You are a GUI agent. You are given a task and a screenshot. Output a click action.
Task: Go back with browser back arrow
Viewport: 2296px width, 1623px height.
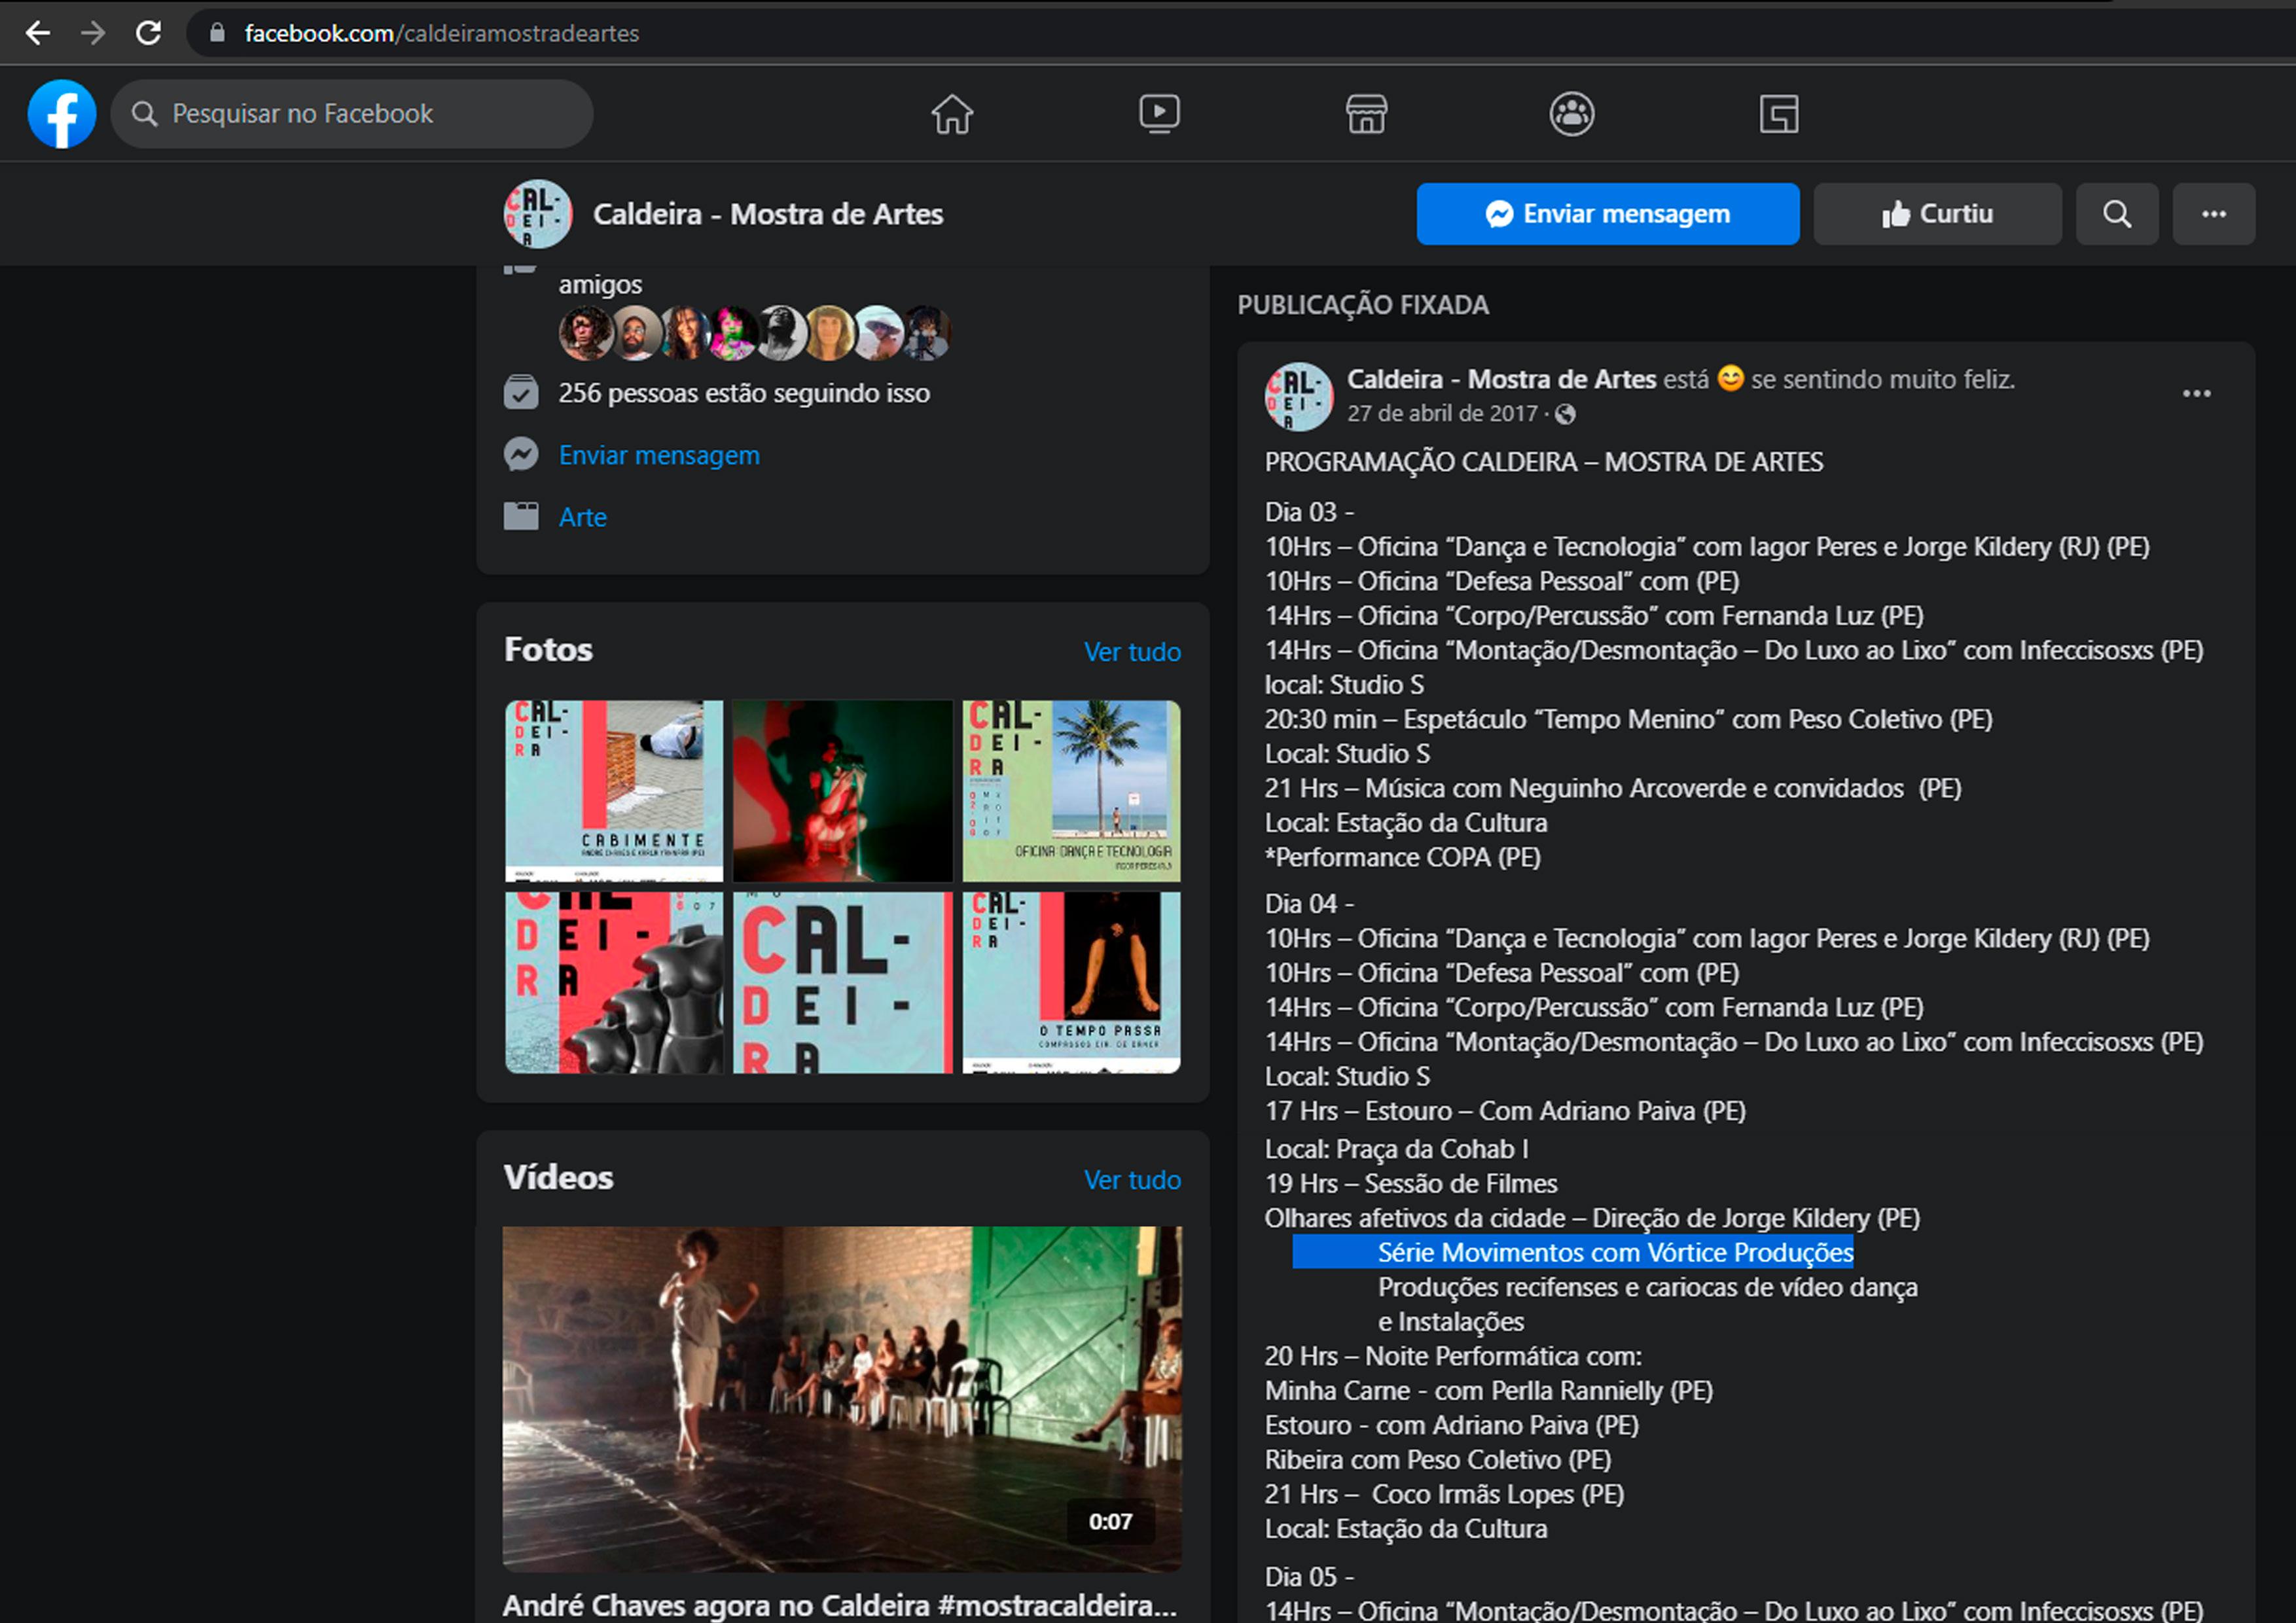coord(38,33)
